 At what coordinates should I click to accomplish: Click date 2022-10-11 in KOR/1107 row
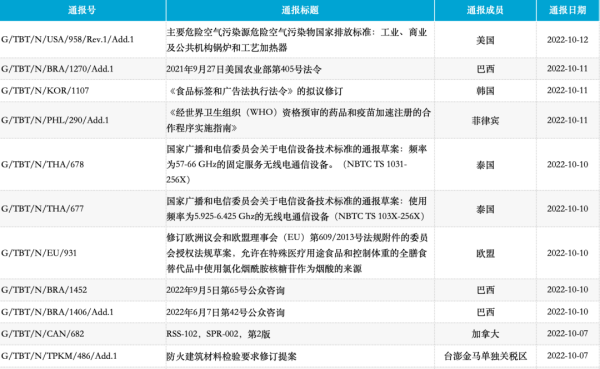click(x=567, y=91)
